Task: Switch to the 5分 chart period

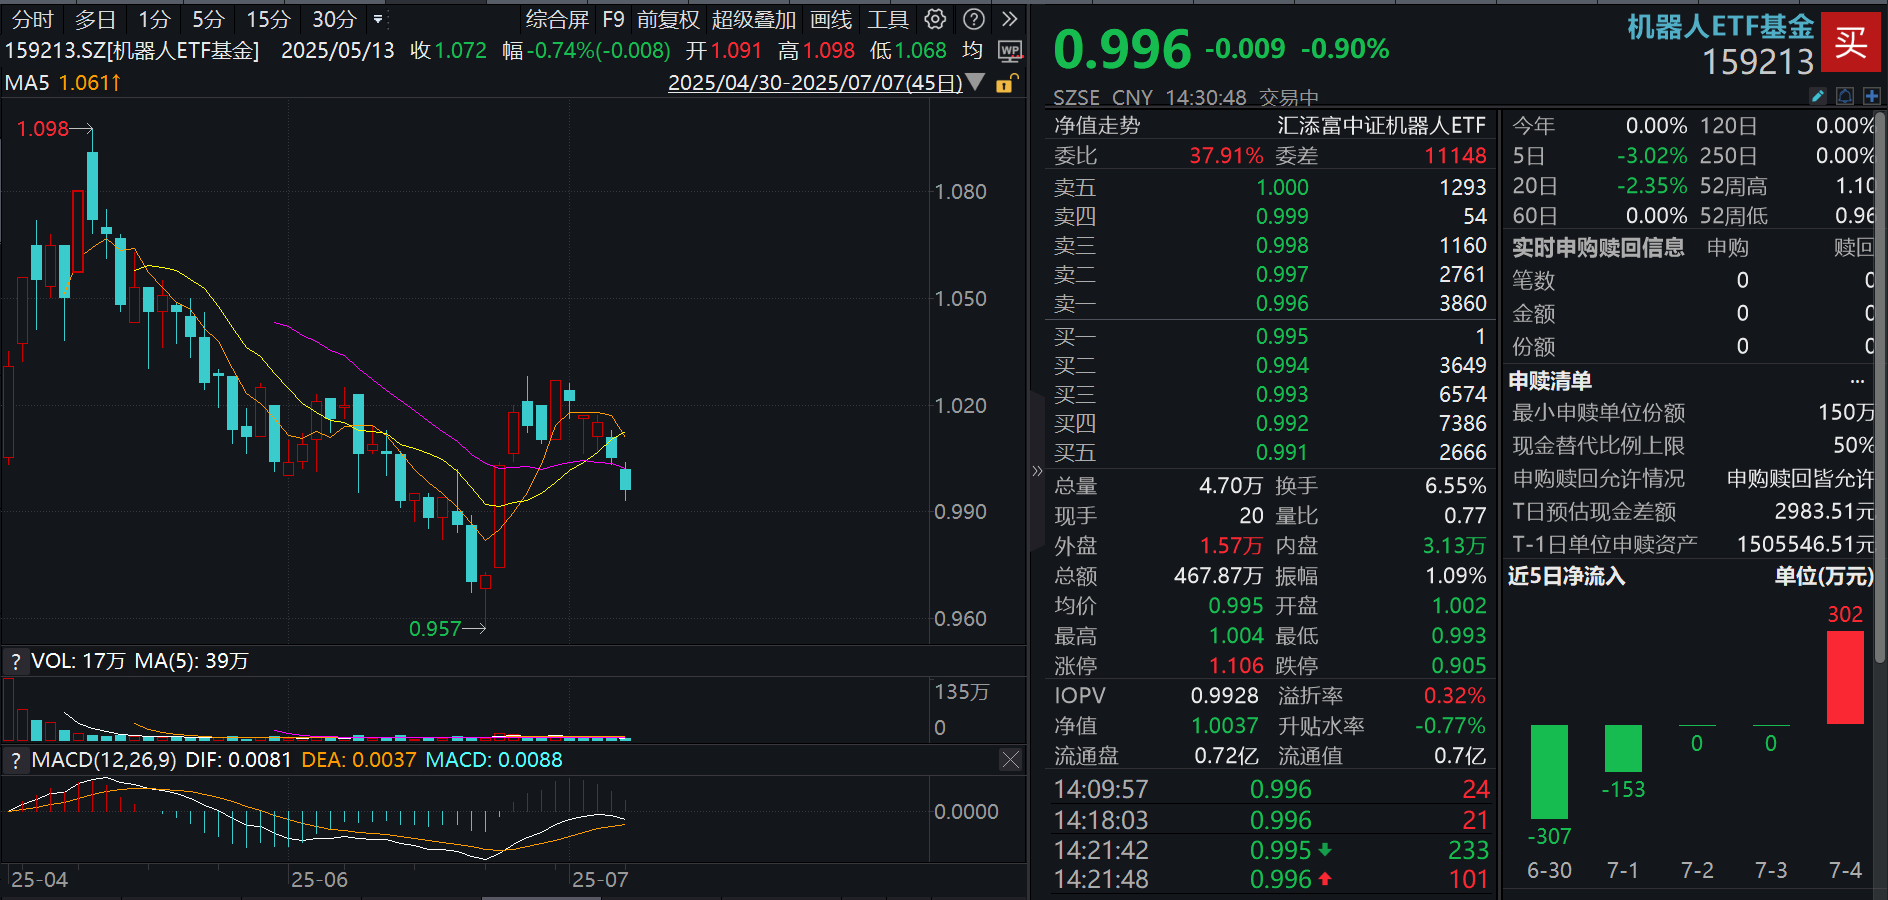Action: pos(208,18)
